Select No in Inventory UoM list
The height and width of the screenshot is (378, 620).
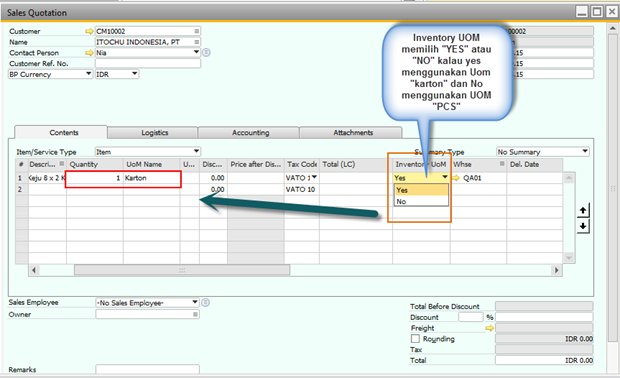tap(422, 202)
